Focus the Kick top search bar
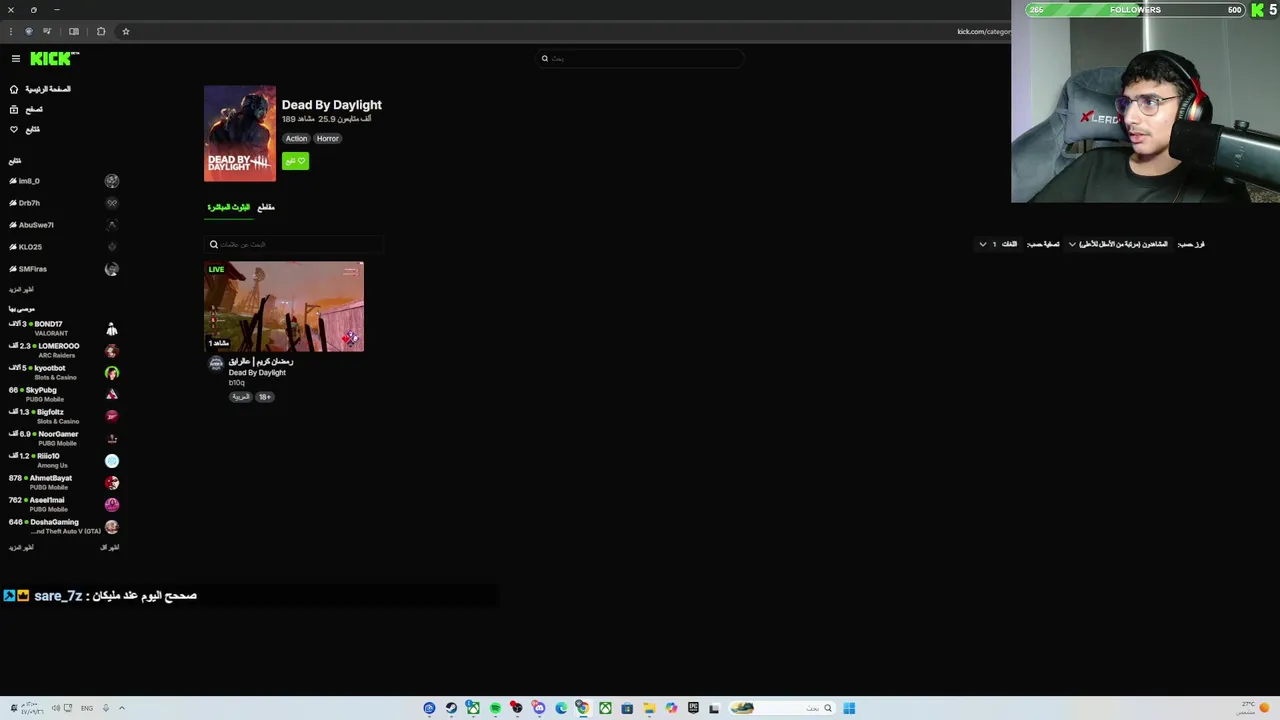 pyautogui.click(x=640, y=59)
